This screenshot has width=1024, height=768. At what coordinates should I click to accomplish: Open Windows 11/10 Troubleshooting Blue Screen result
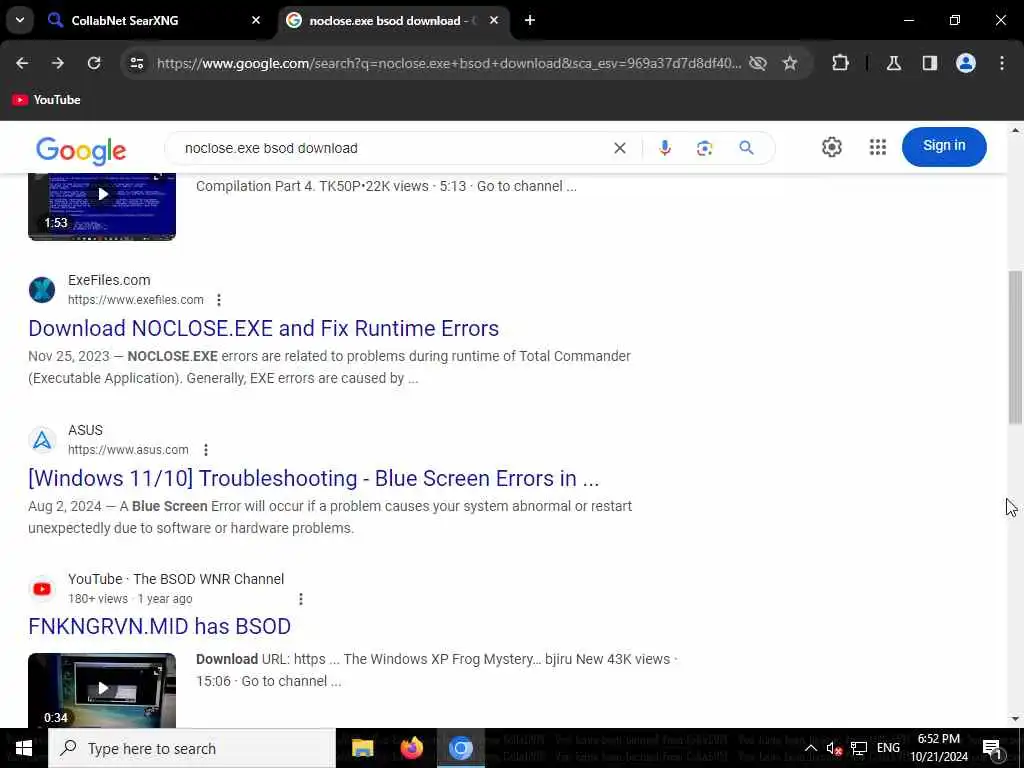pyautogui.click(x=313, y=479)
